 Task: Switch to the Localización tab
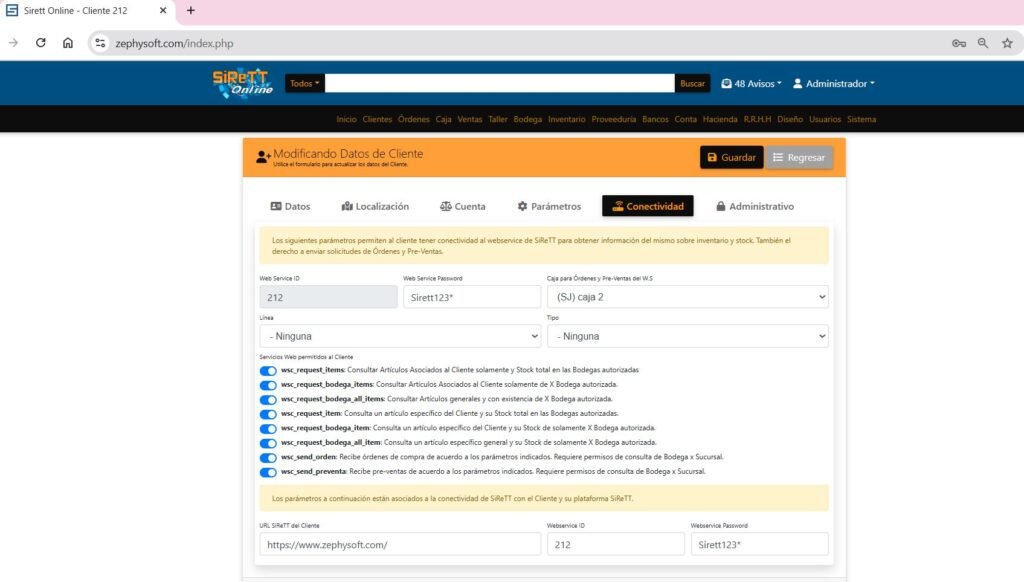pyautogui.click(x=375, y=206)
